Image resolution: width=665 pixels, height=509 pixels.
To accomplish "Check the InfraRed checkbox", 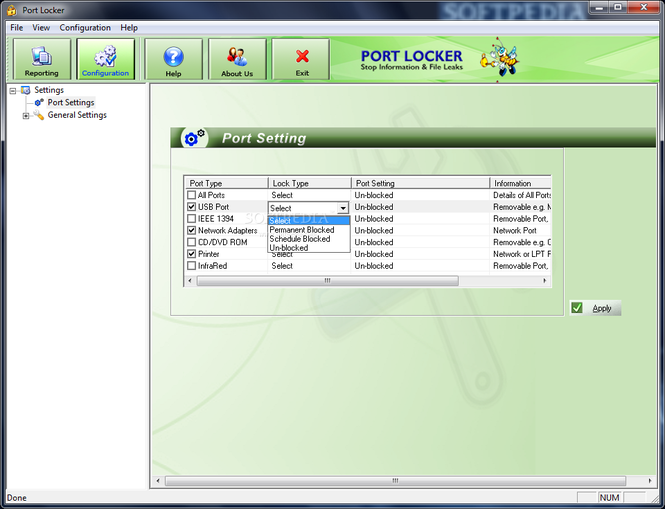I will pos(192,266).
